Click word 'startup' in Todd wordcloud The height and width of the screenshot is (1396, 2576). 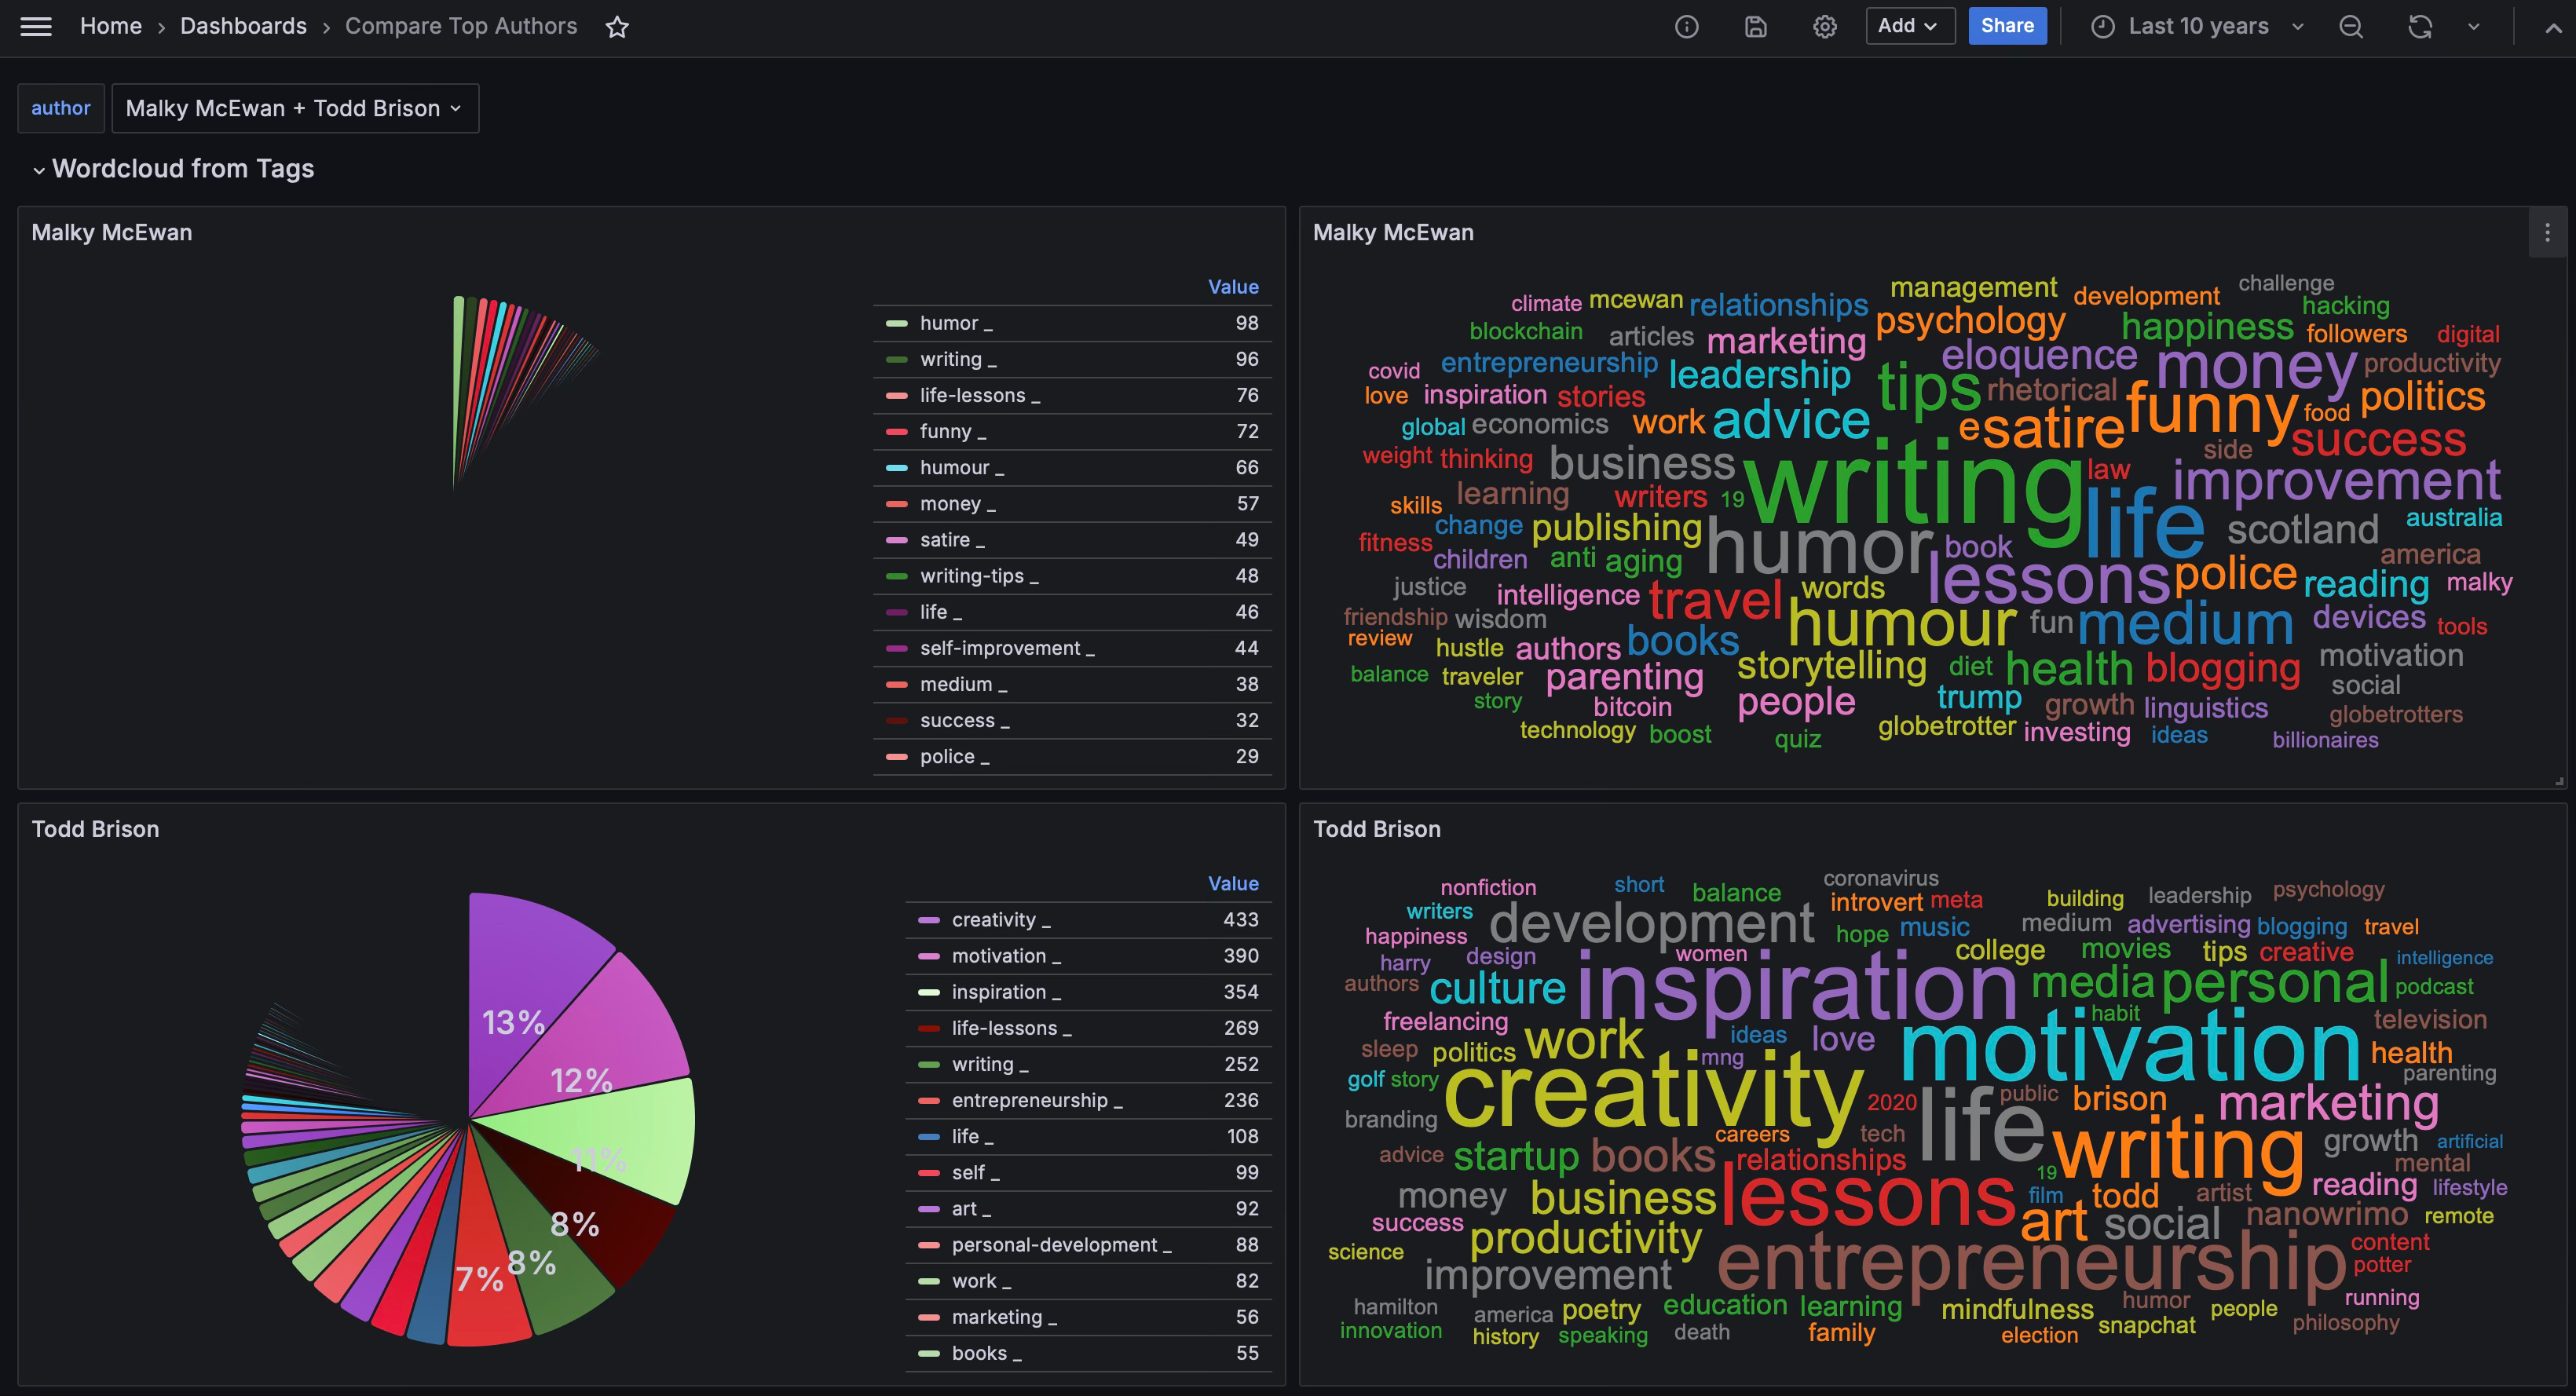tap(1516, 1156)
